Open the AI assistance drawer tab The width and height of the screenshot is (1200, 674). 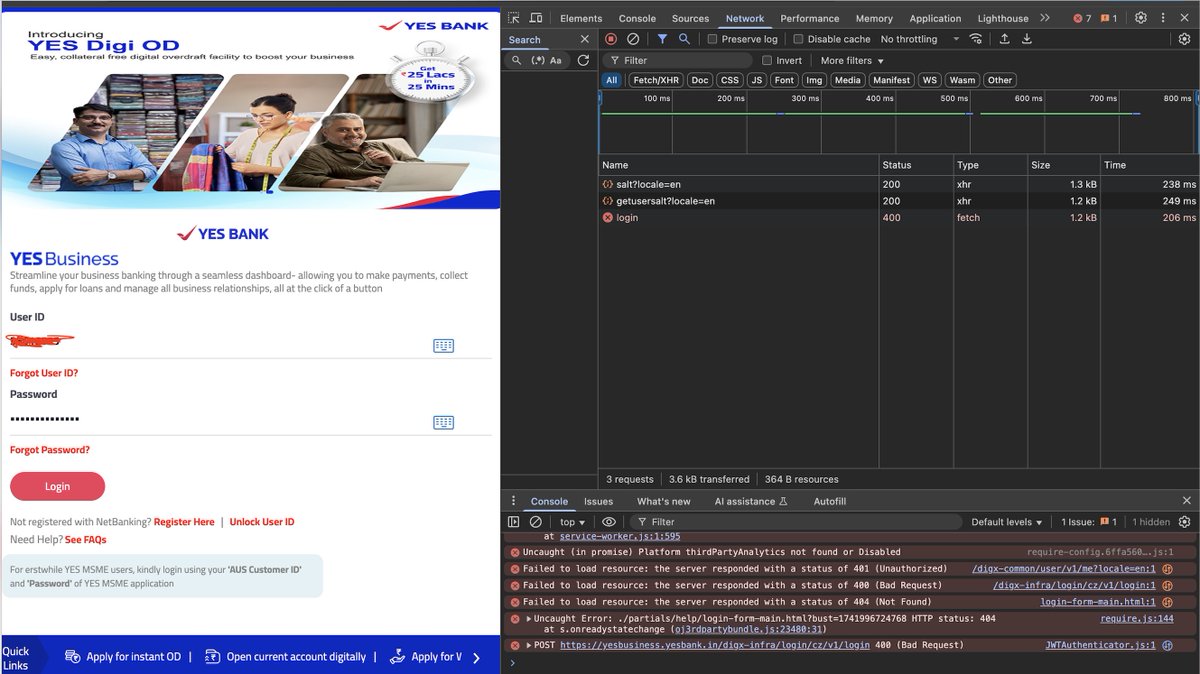(751, 501)
